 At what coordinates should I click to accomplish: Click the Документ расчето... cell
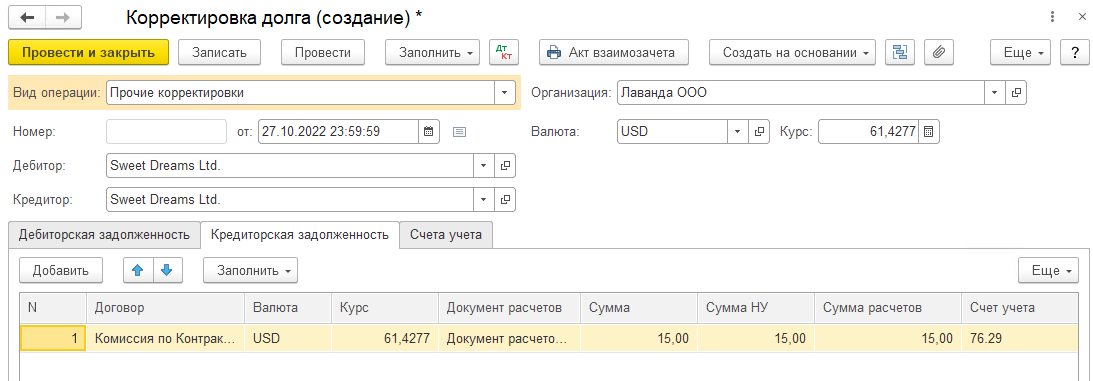click(510, 339)
